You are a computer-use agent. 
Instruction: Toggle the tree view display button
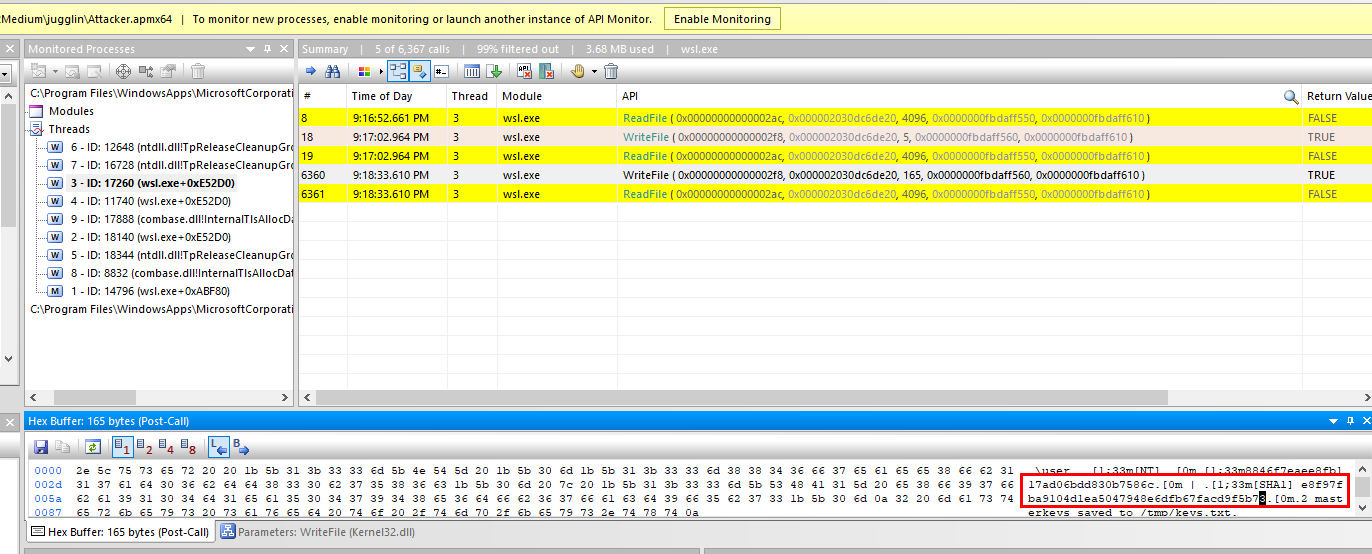(397, 71)
